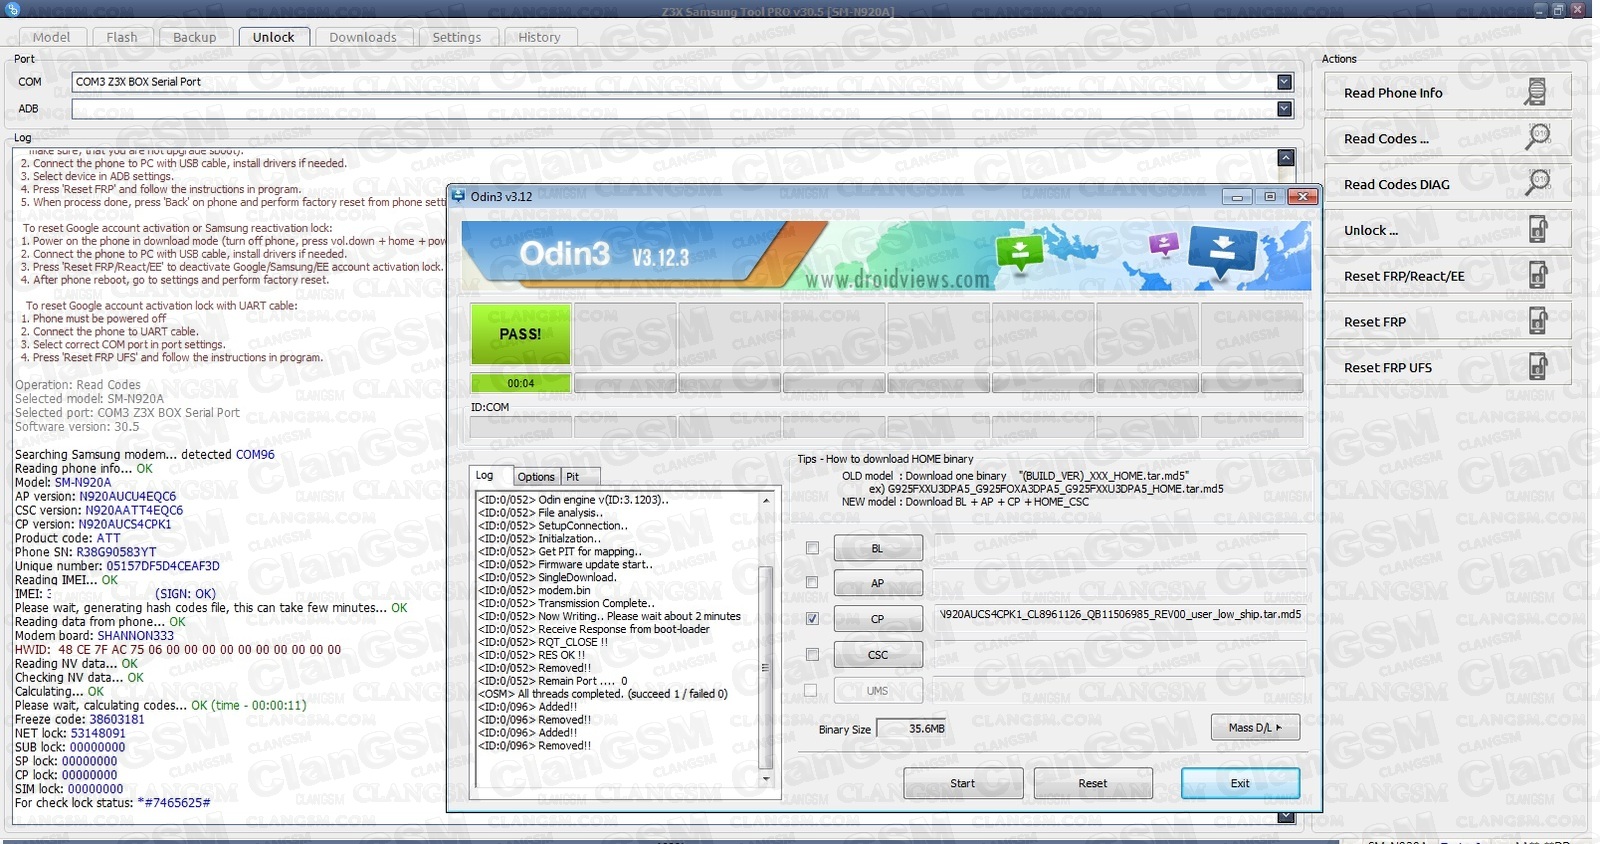This screenshot has width=1600, height=844.
Task: Click the Reset FRP UFS button label
Action: 1388,368
